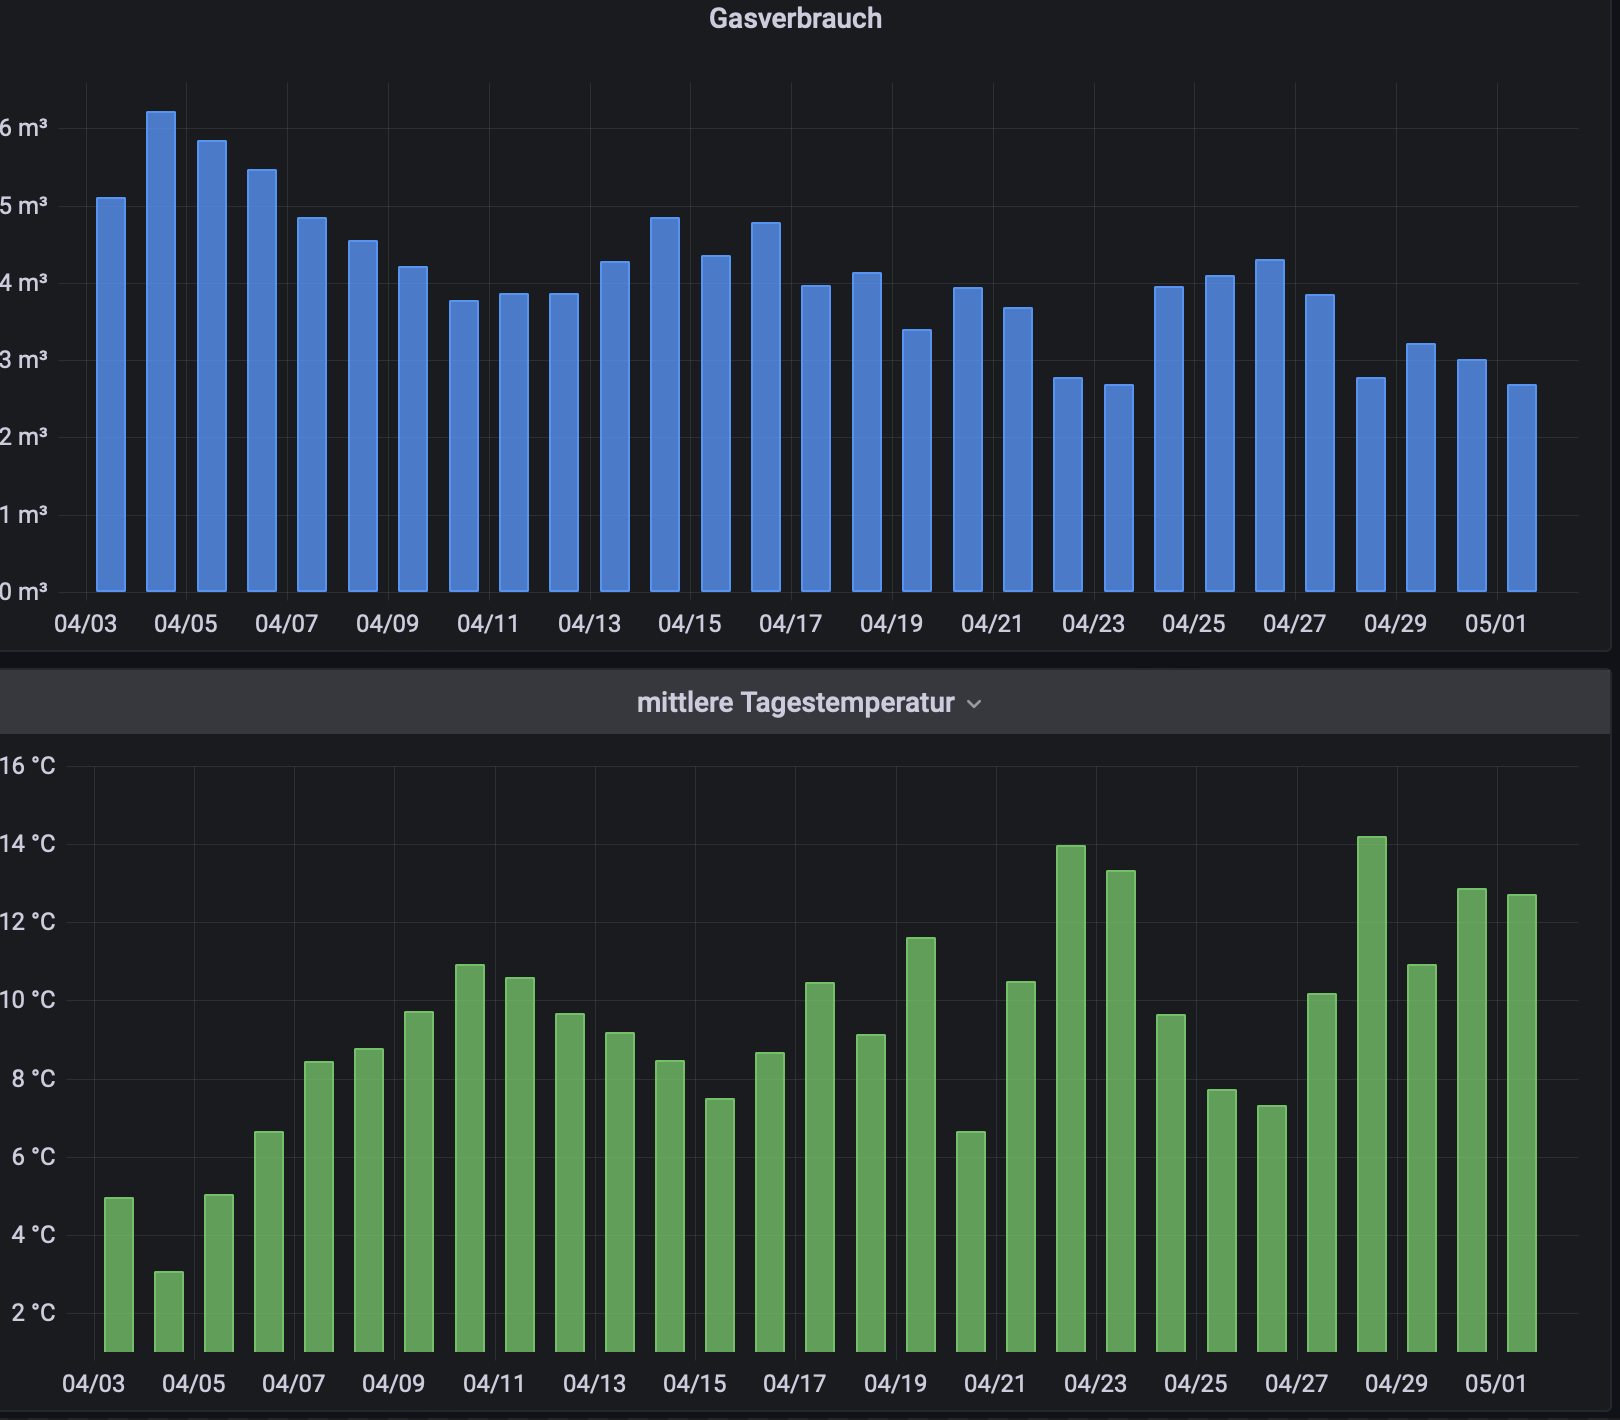Select the last green temperature bar
1620x1420 pixels.
[x=1522, y=1123]
